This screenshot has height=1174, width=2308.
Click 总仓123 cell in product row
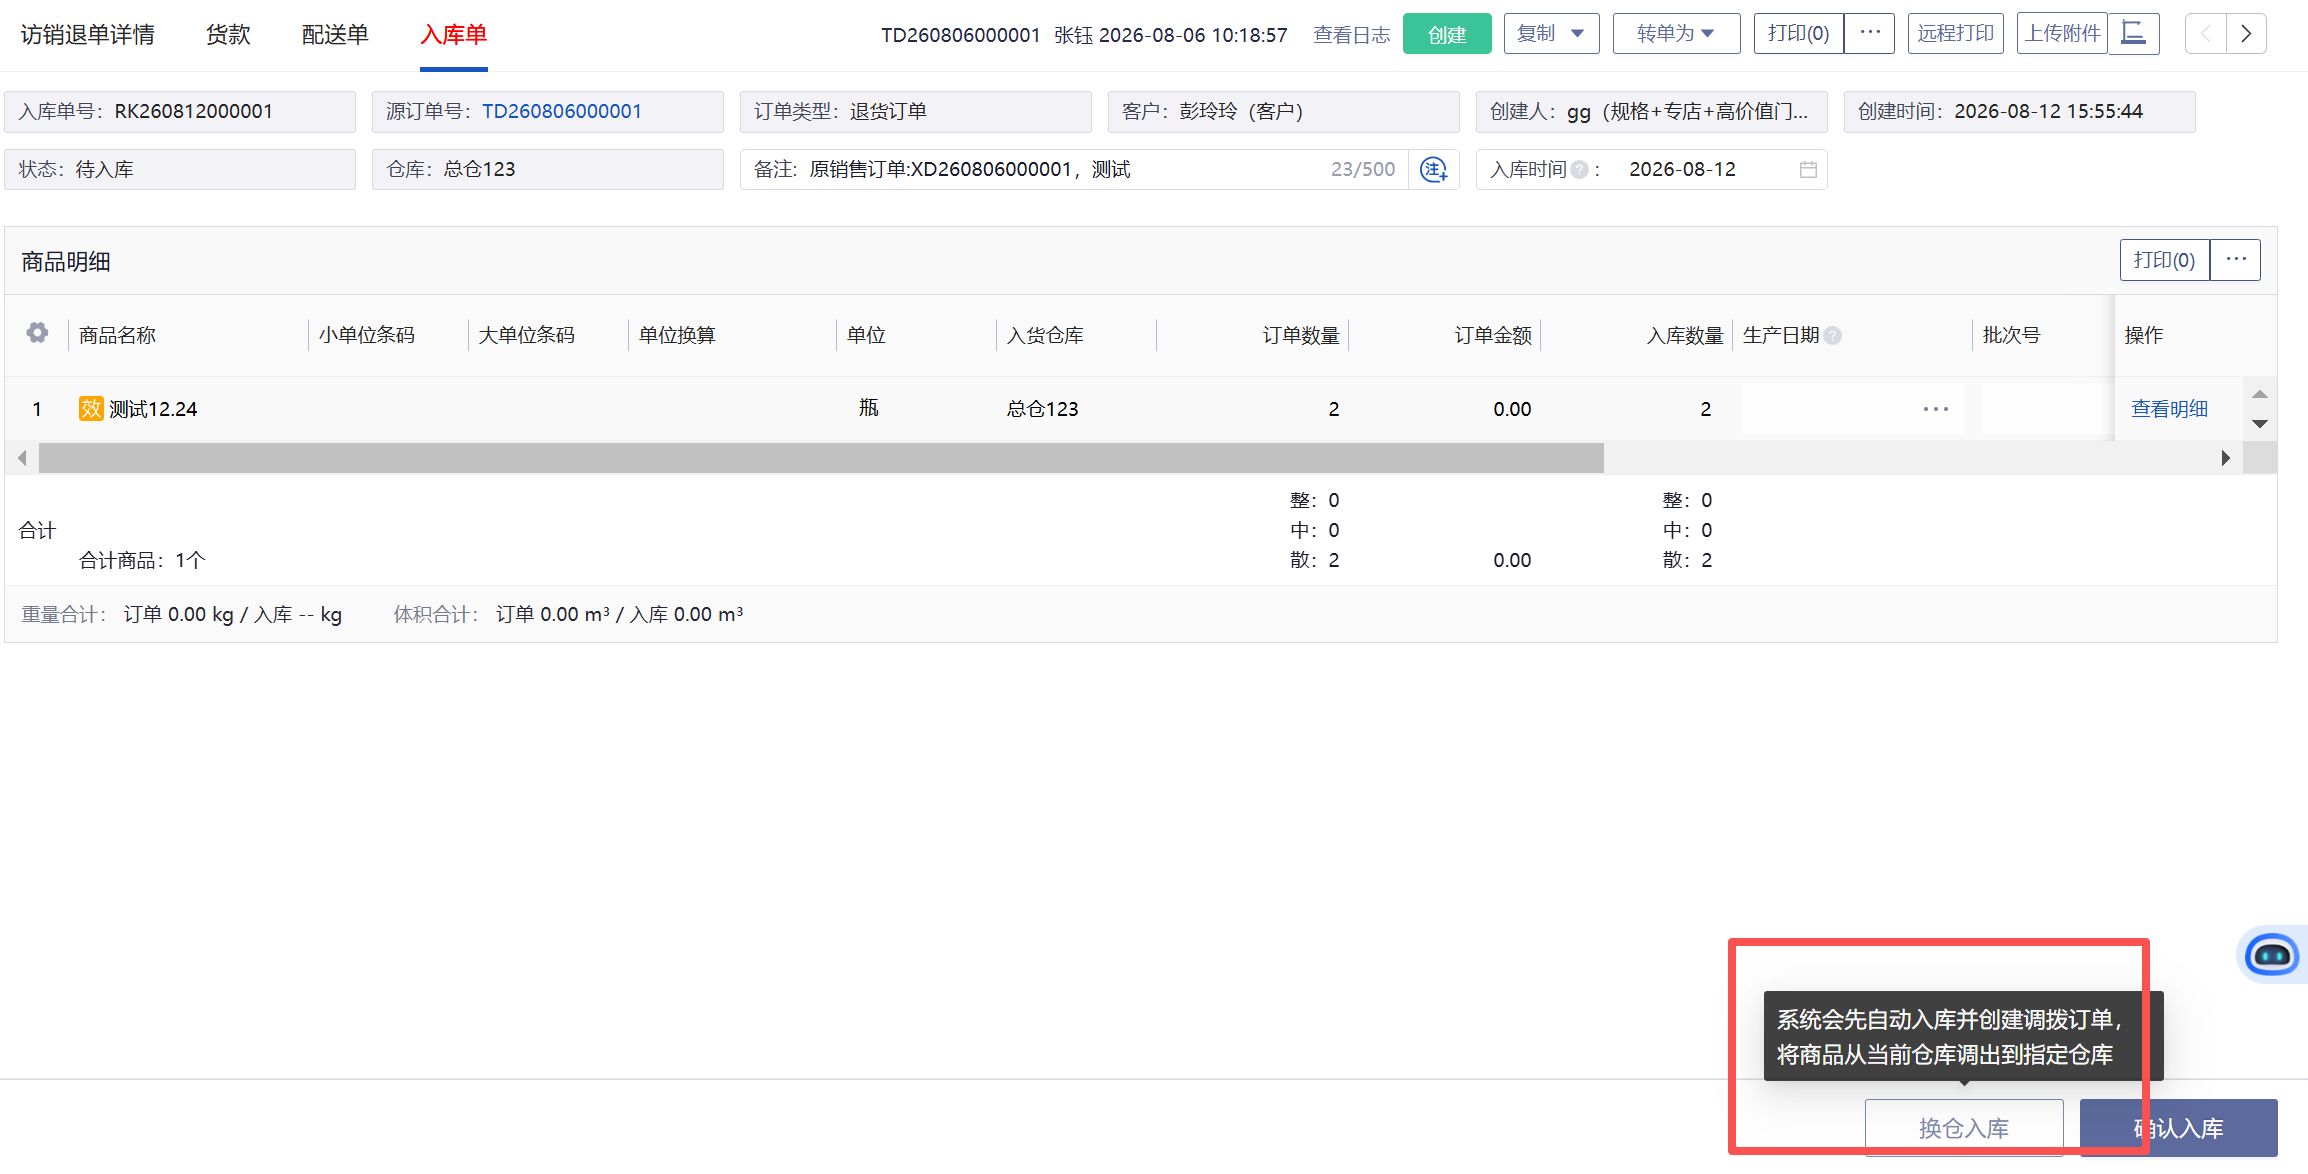tap(1043, 409)
